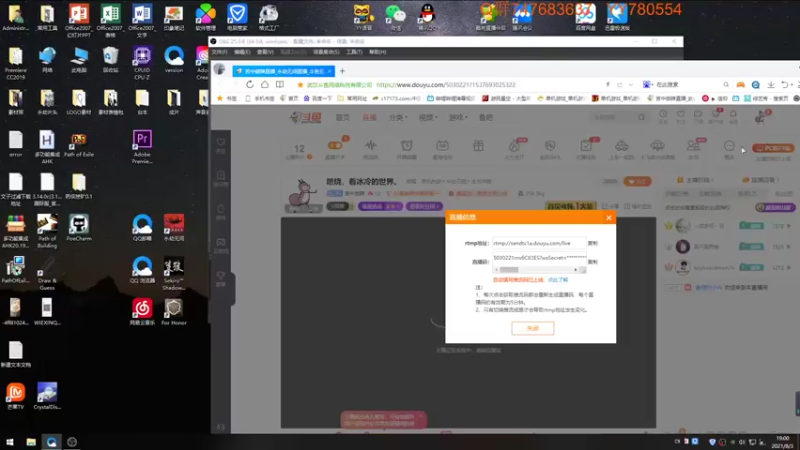Open the game controller icon in browser toolbar

(x=740, y=85)
